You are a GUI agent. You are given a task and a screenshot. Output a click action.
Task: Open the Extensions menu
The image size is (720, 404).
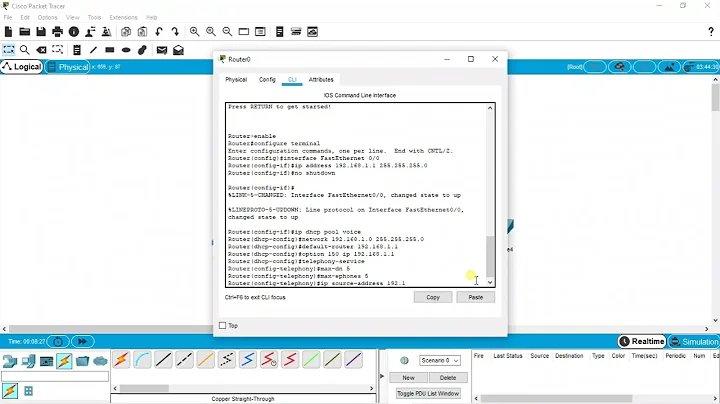point(123,17)
